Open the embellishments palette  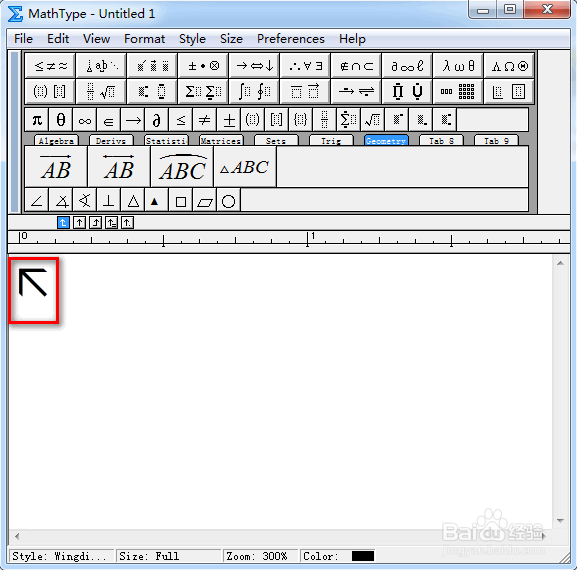point(152,66)
